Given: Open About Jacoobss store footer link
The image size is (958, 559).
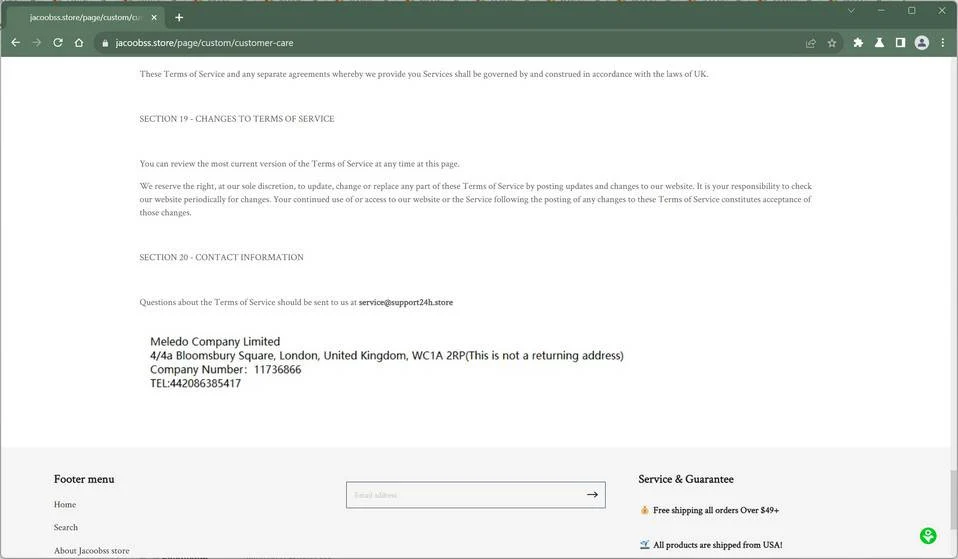Looking at the screenshot, I should coord(92,550).
